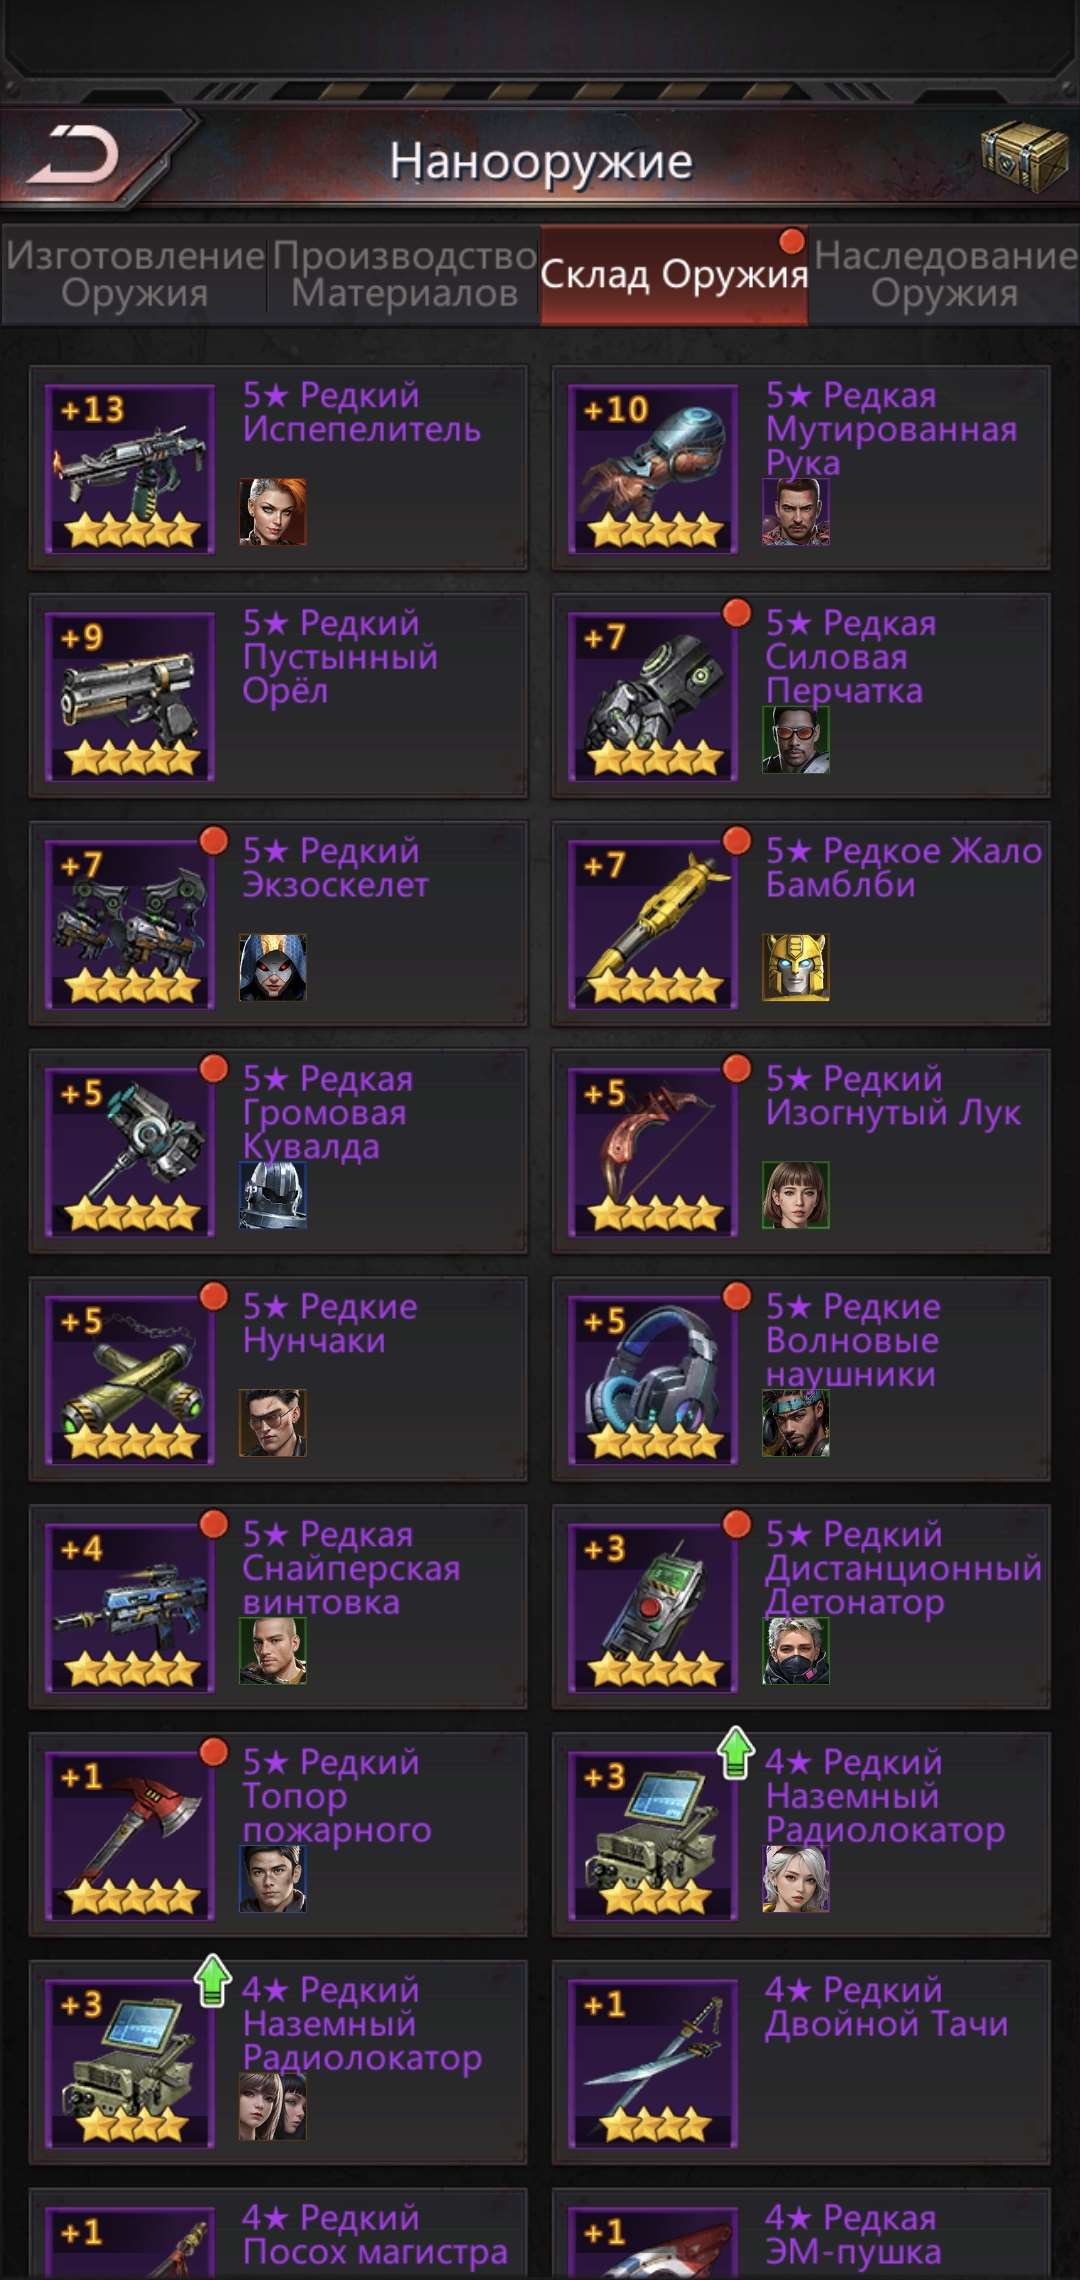
Task: Tap the red-haired hero portrait under Испепелитель
Action: (x=272, y=511)
